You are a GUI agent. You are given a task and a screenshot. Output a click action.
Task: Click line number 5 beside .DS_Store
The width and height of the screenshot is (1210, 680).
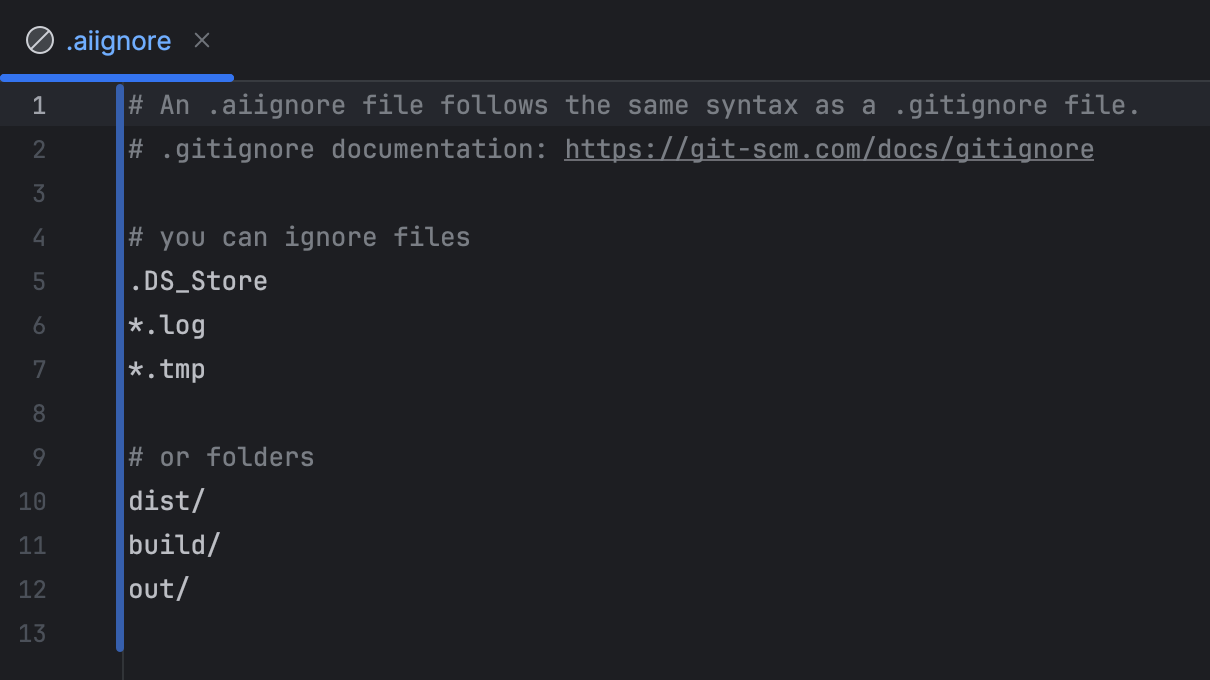[x=39, y=281]
